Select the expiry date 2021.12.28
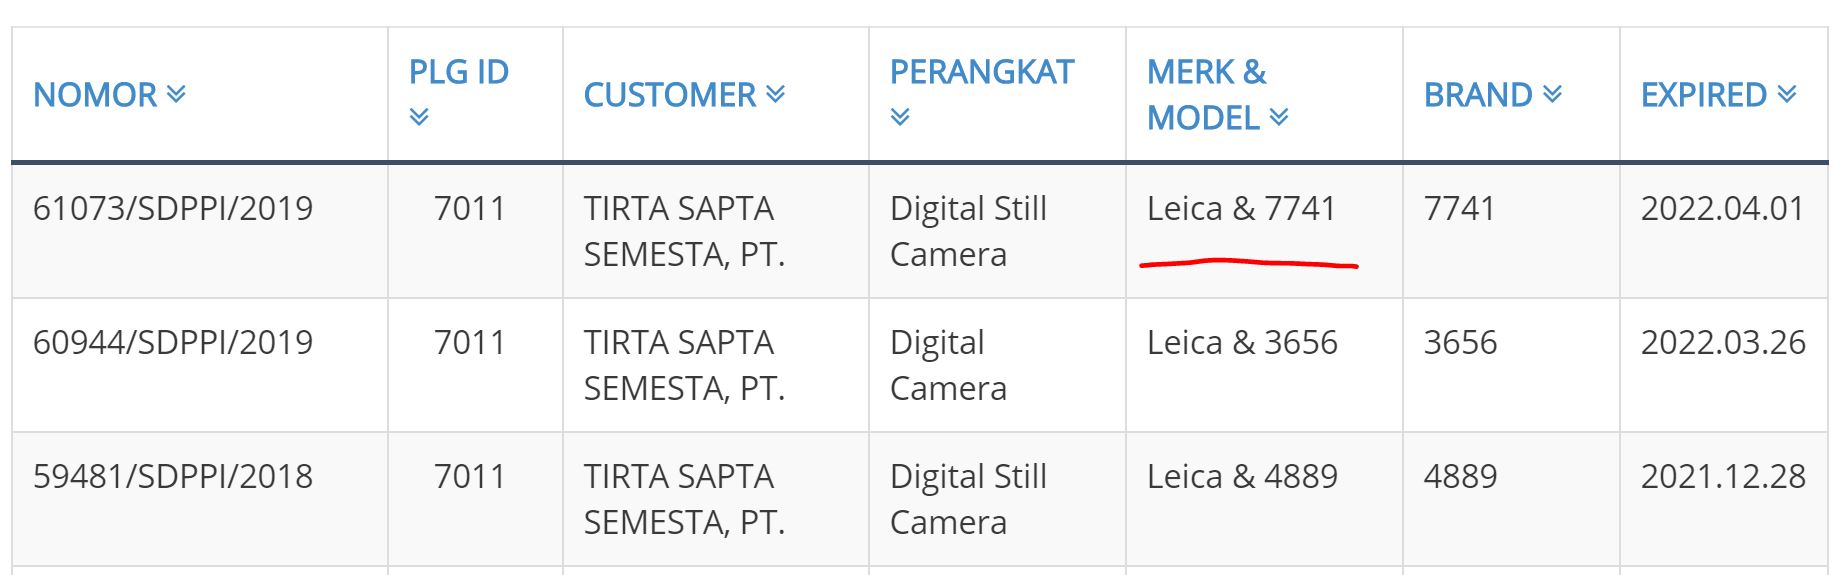 (1723, 476)
